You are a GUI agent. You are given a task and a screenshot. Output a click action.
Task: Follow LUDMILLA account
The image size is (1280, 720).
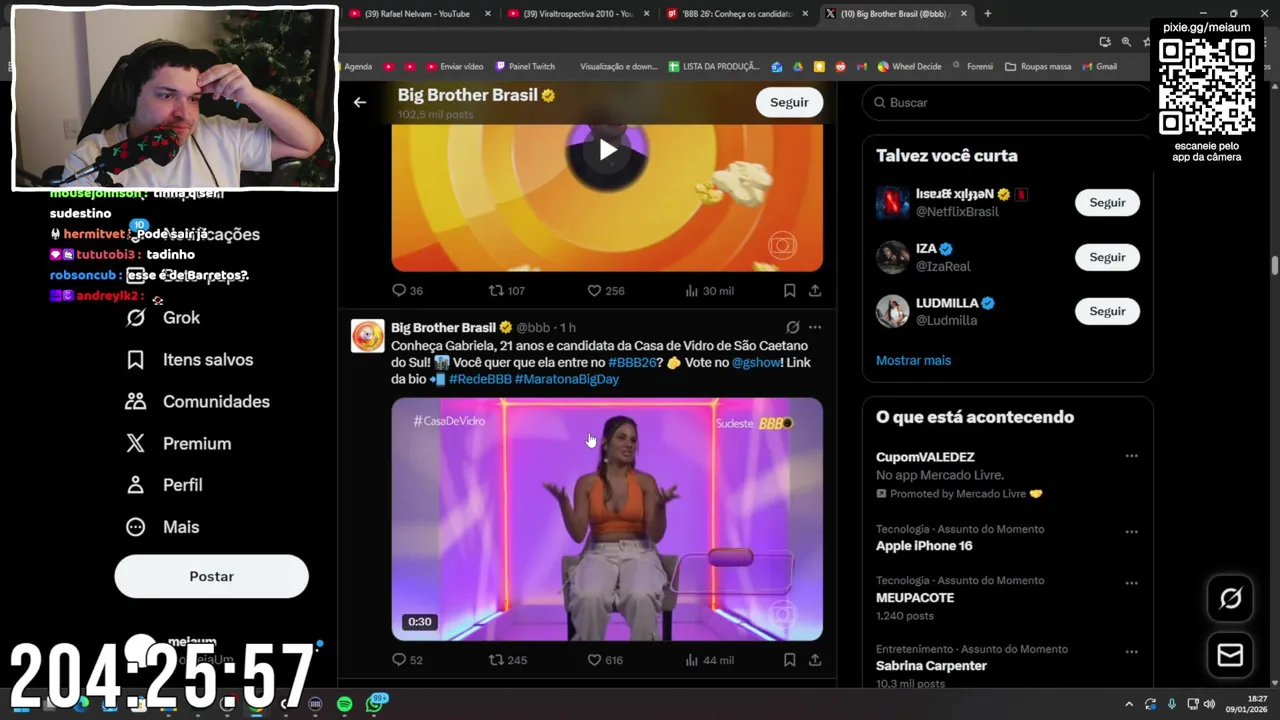[1107, 311]
